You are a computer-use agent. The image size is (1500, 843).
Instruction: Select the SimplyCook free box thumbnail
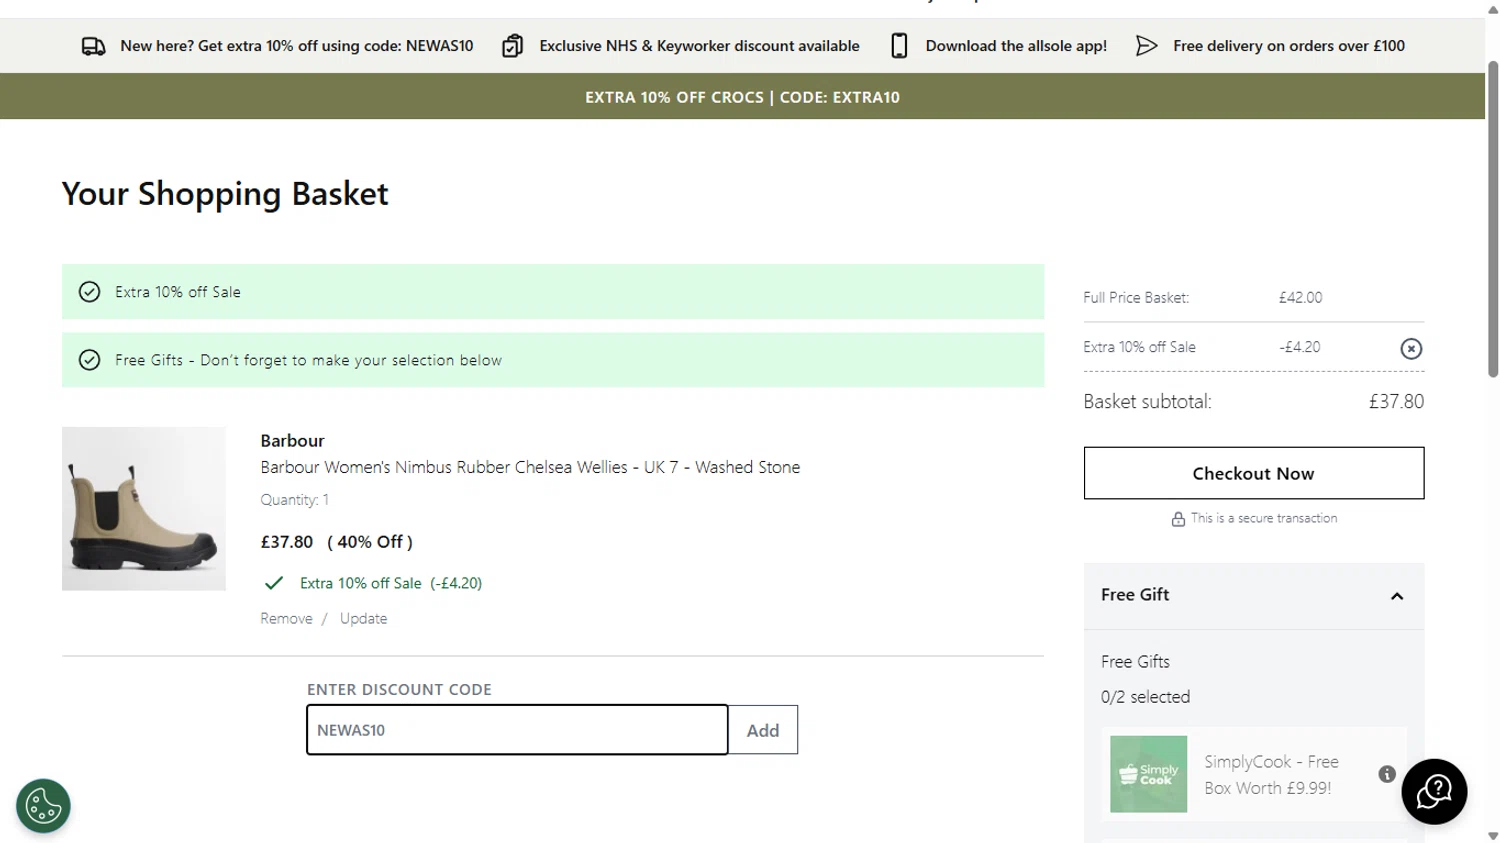(x=1148, y=774)
